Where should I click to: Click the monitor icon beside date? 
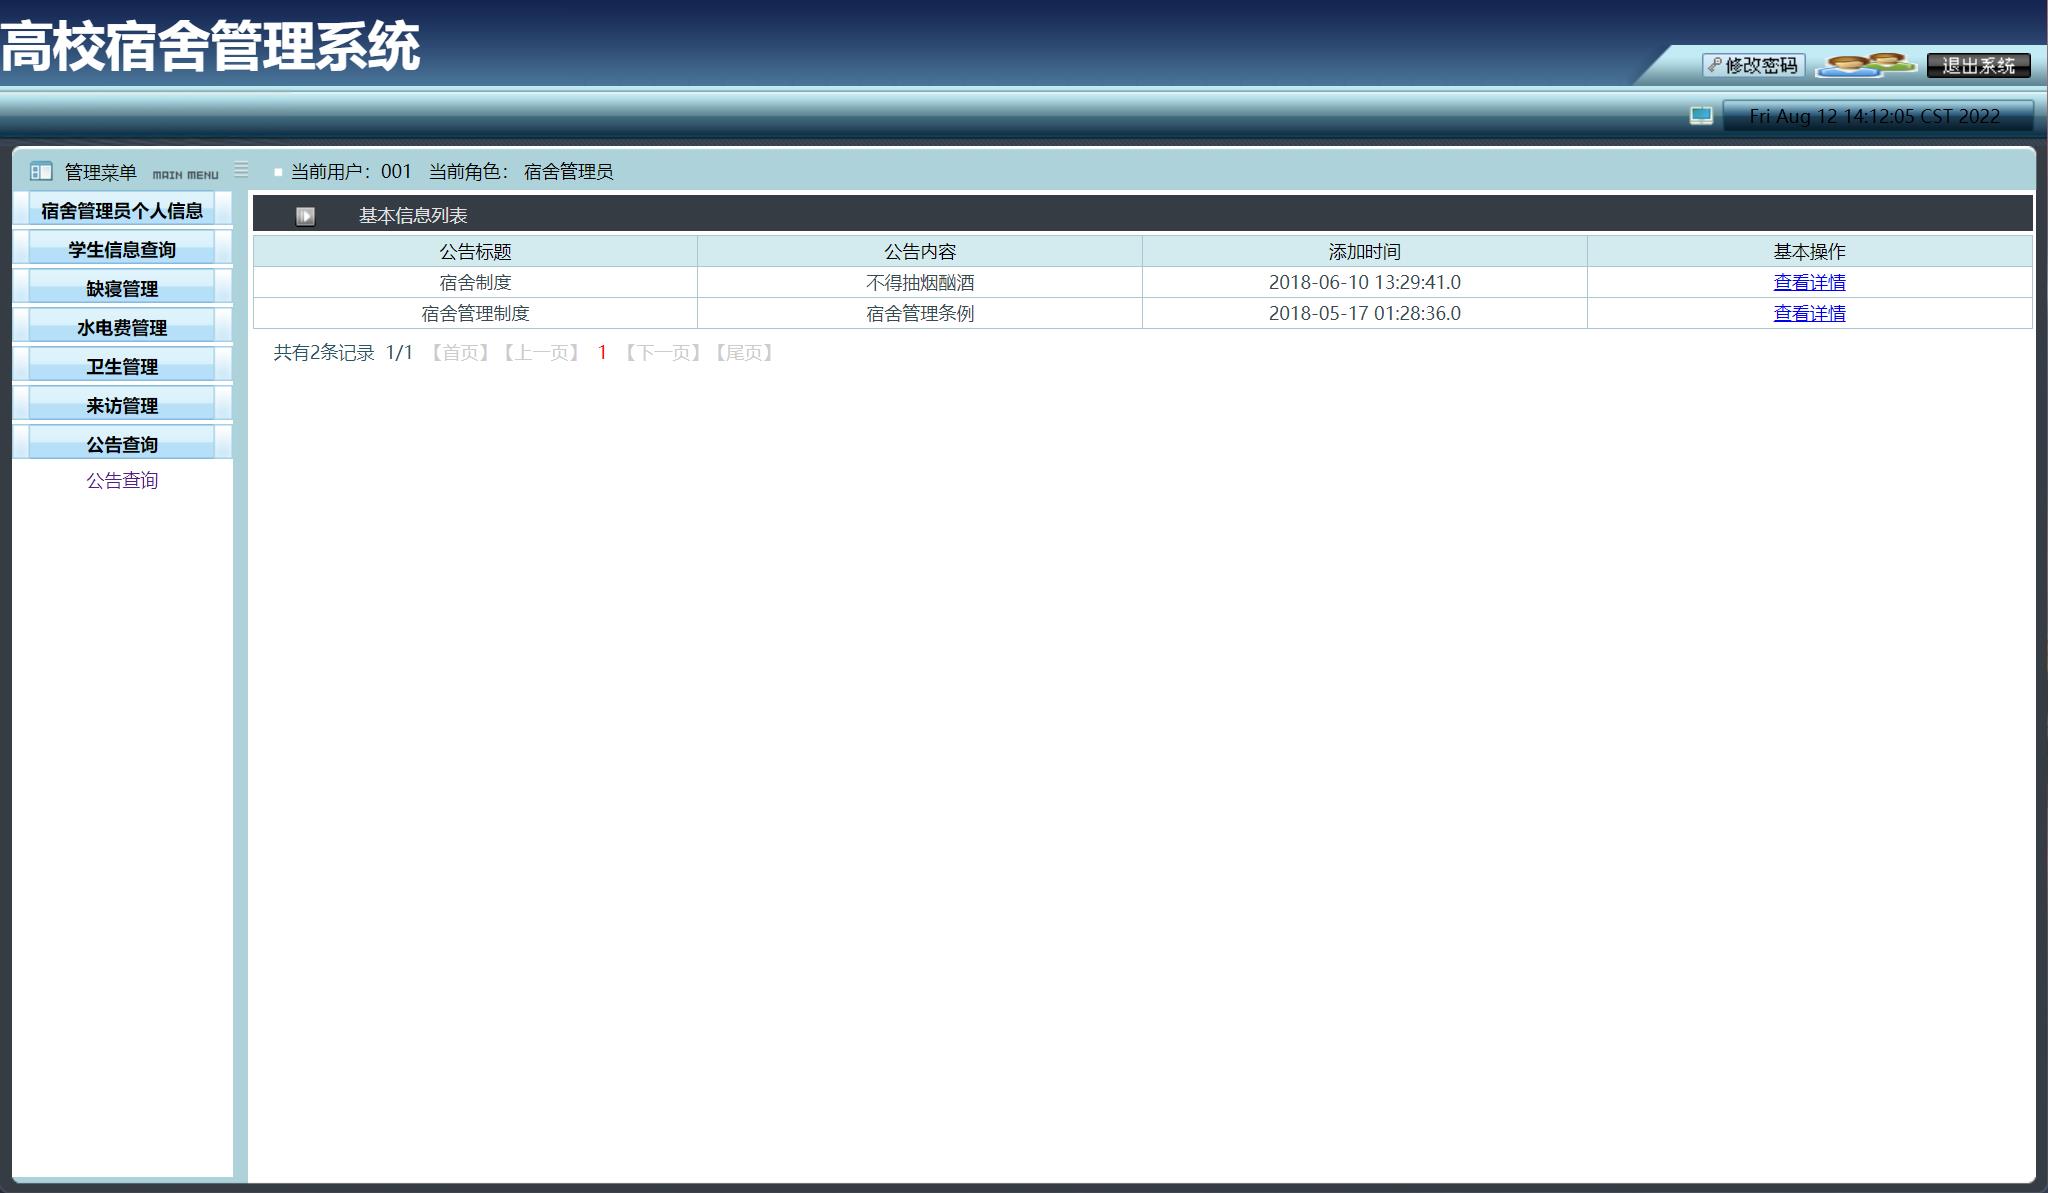[1701, 116]
